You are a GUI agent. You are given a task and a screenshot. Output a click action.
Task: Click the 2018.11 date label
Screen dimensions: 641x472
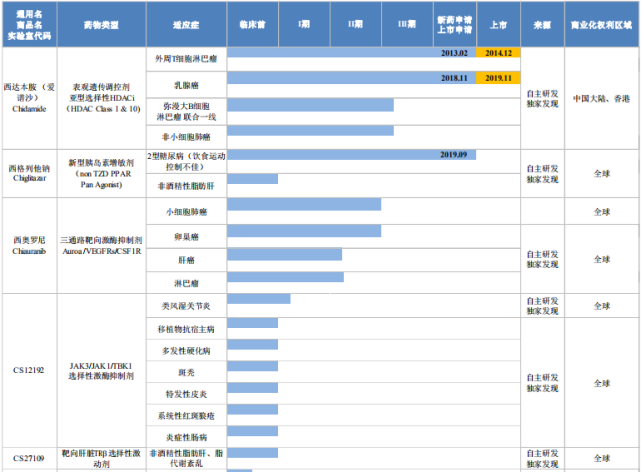(x=454, y=78)
